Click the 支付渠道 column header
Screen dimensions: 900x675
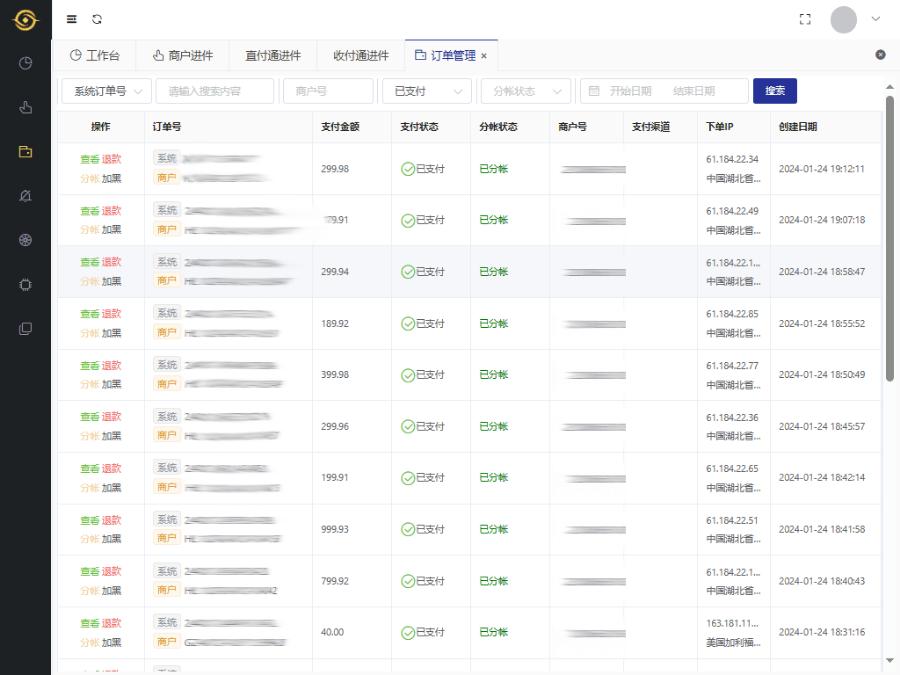651,126
